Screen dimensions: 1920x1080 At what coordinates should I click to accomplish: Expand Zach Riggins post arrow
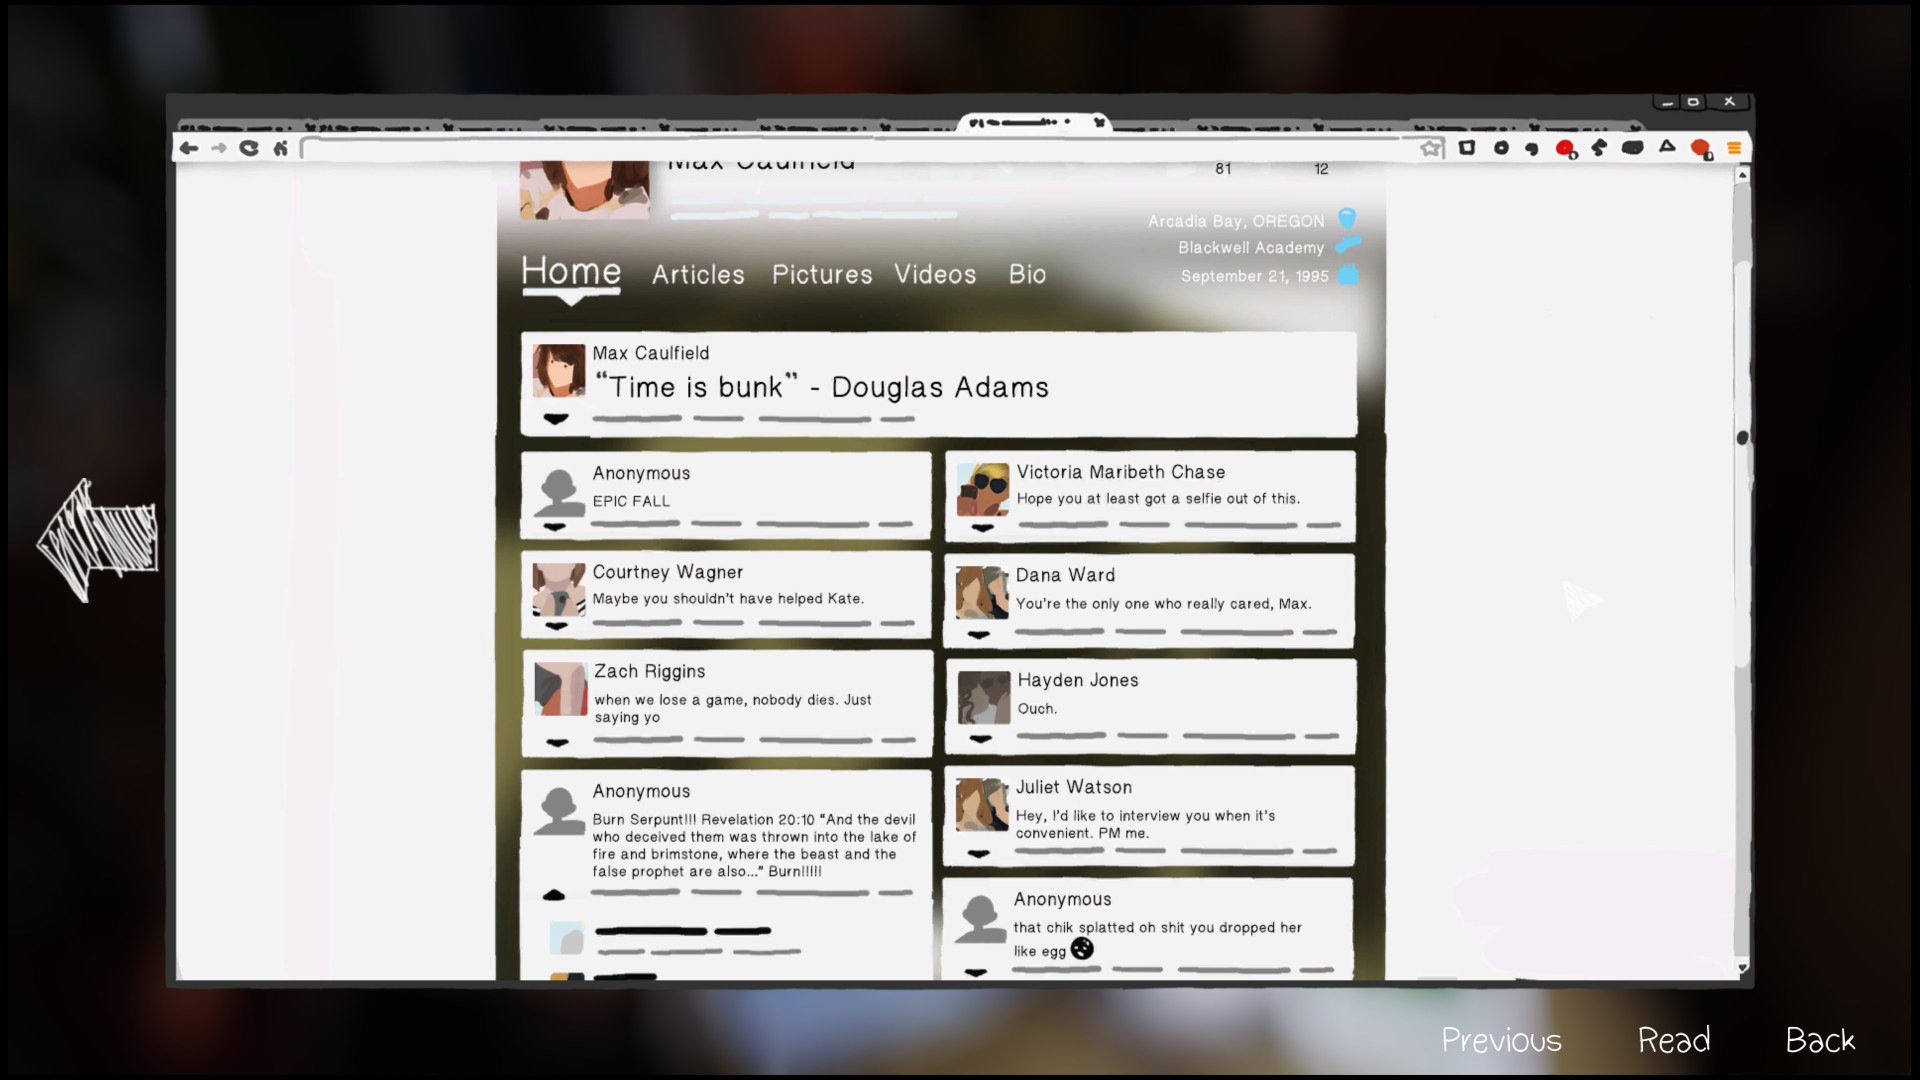click(558, 743)
